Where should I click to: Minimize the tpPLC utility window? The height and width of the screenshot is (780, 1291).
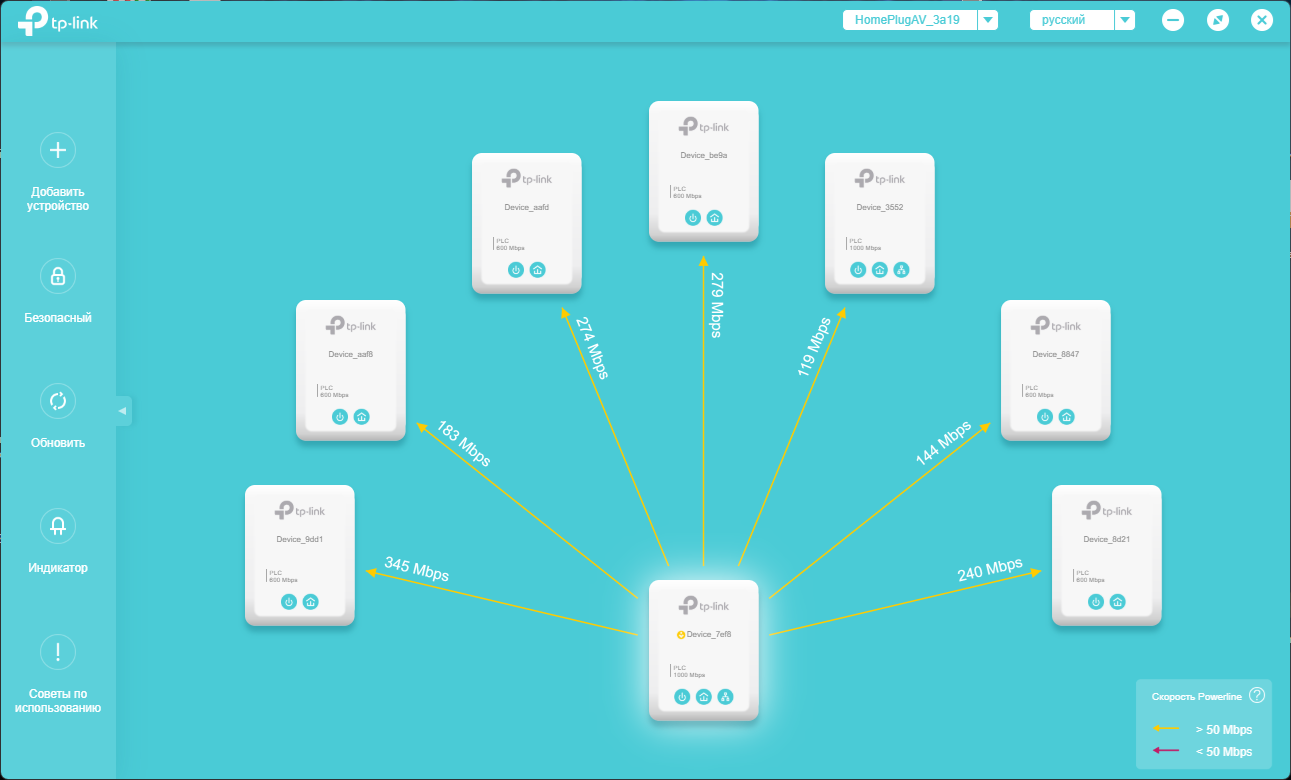coord(1173,20)
